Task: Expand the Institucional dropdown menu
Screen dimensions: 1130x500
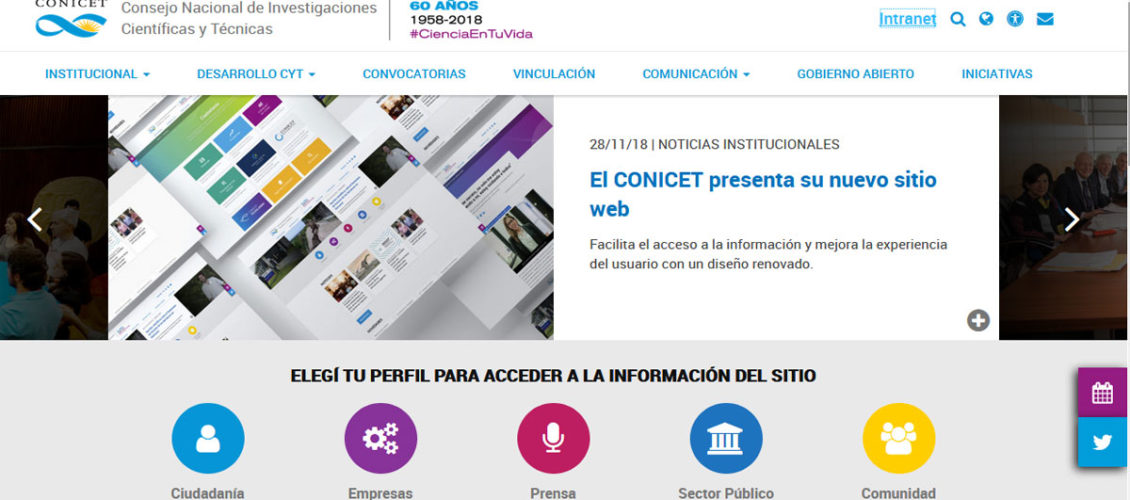Action: [x=97, y=73]
